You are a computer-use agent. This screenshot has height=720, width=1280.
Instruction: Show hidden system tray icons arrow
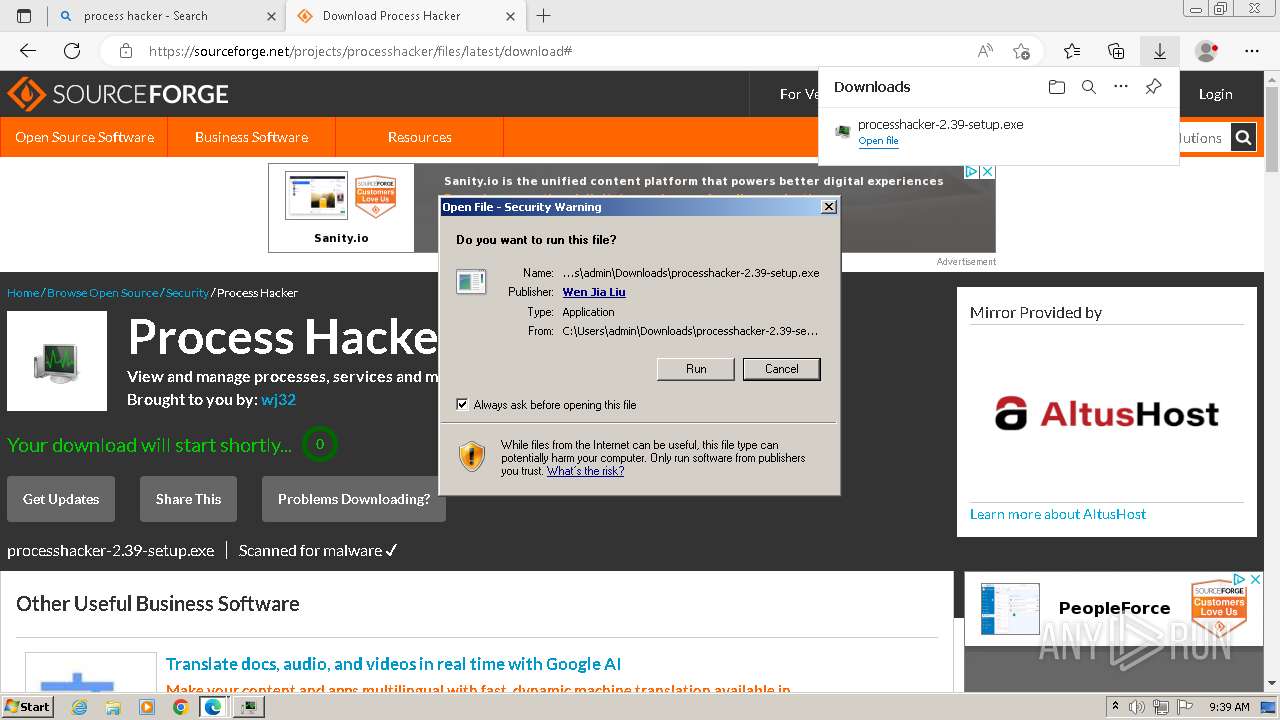click(x=1115, y=707)
